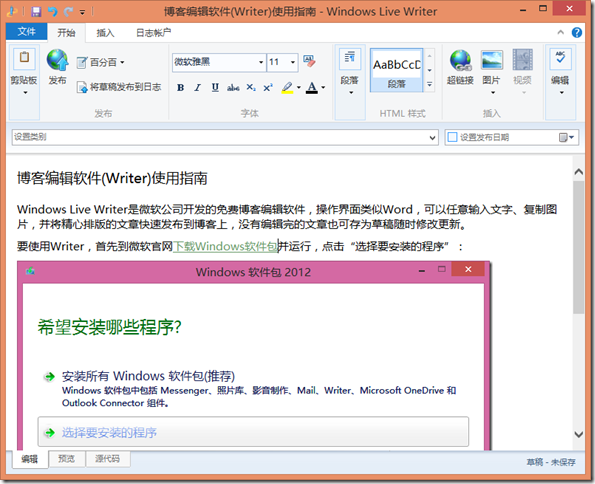Open the publish date calendar picker
595x484 pixels.
tap(566, 137)
